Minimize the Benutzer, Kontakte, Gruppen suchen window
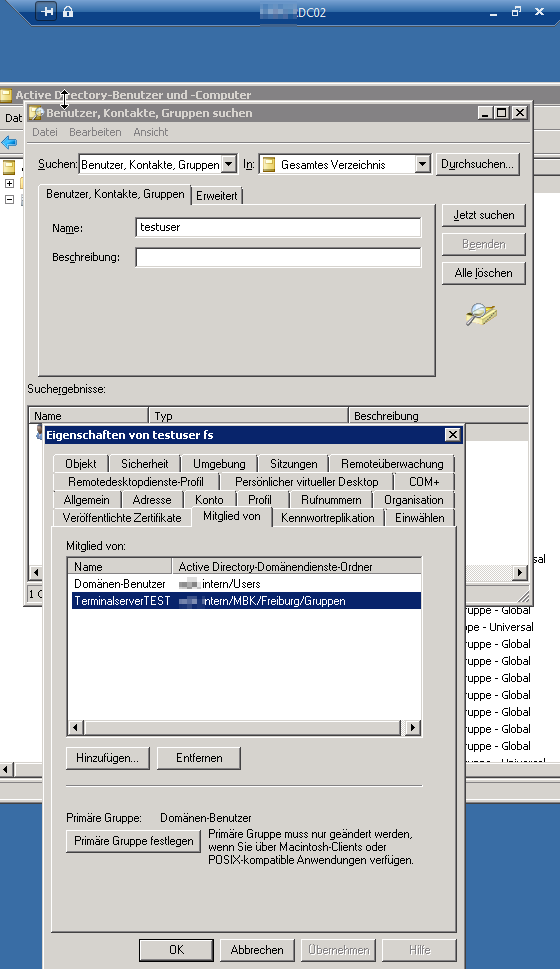 point(486,112)
